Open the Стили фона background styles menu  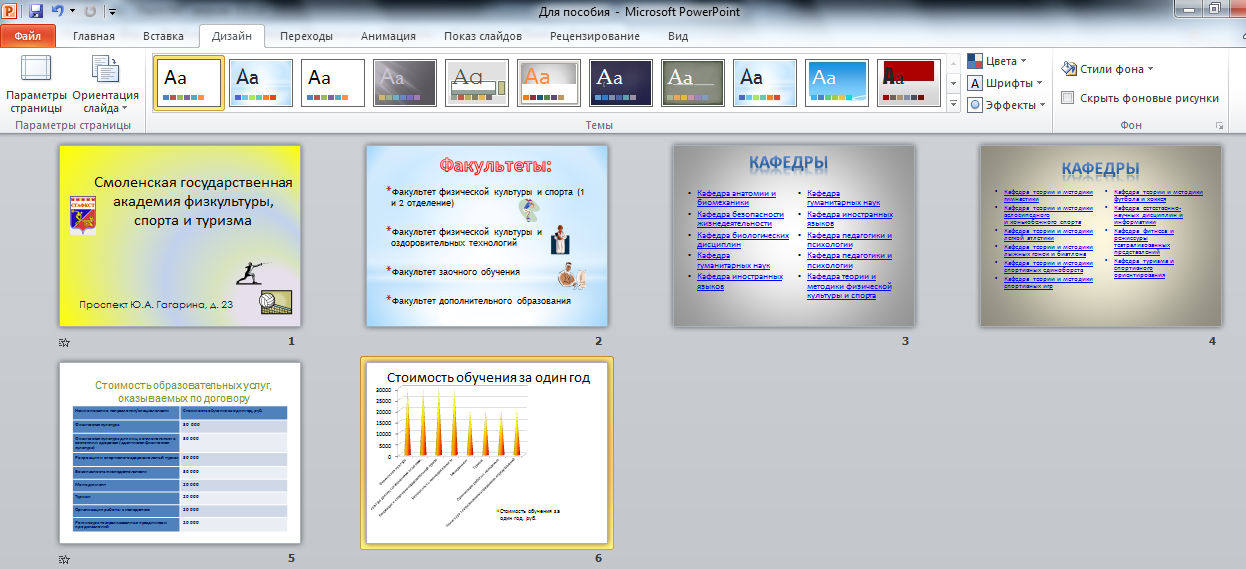1108,69
